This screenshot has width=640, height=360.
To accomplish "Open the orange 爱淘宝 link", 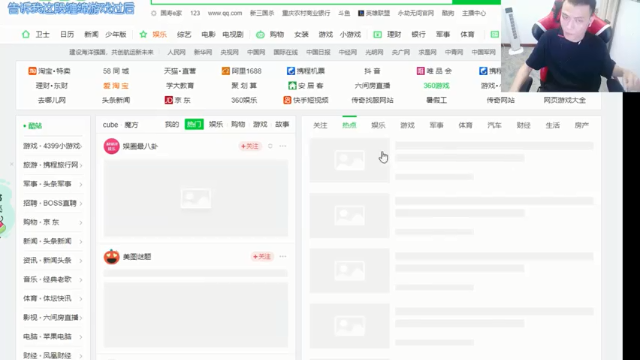I will tap(116, 86).
